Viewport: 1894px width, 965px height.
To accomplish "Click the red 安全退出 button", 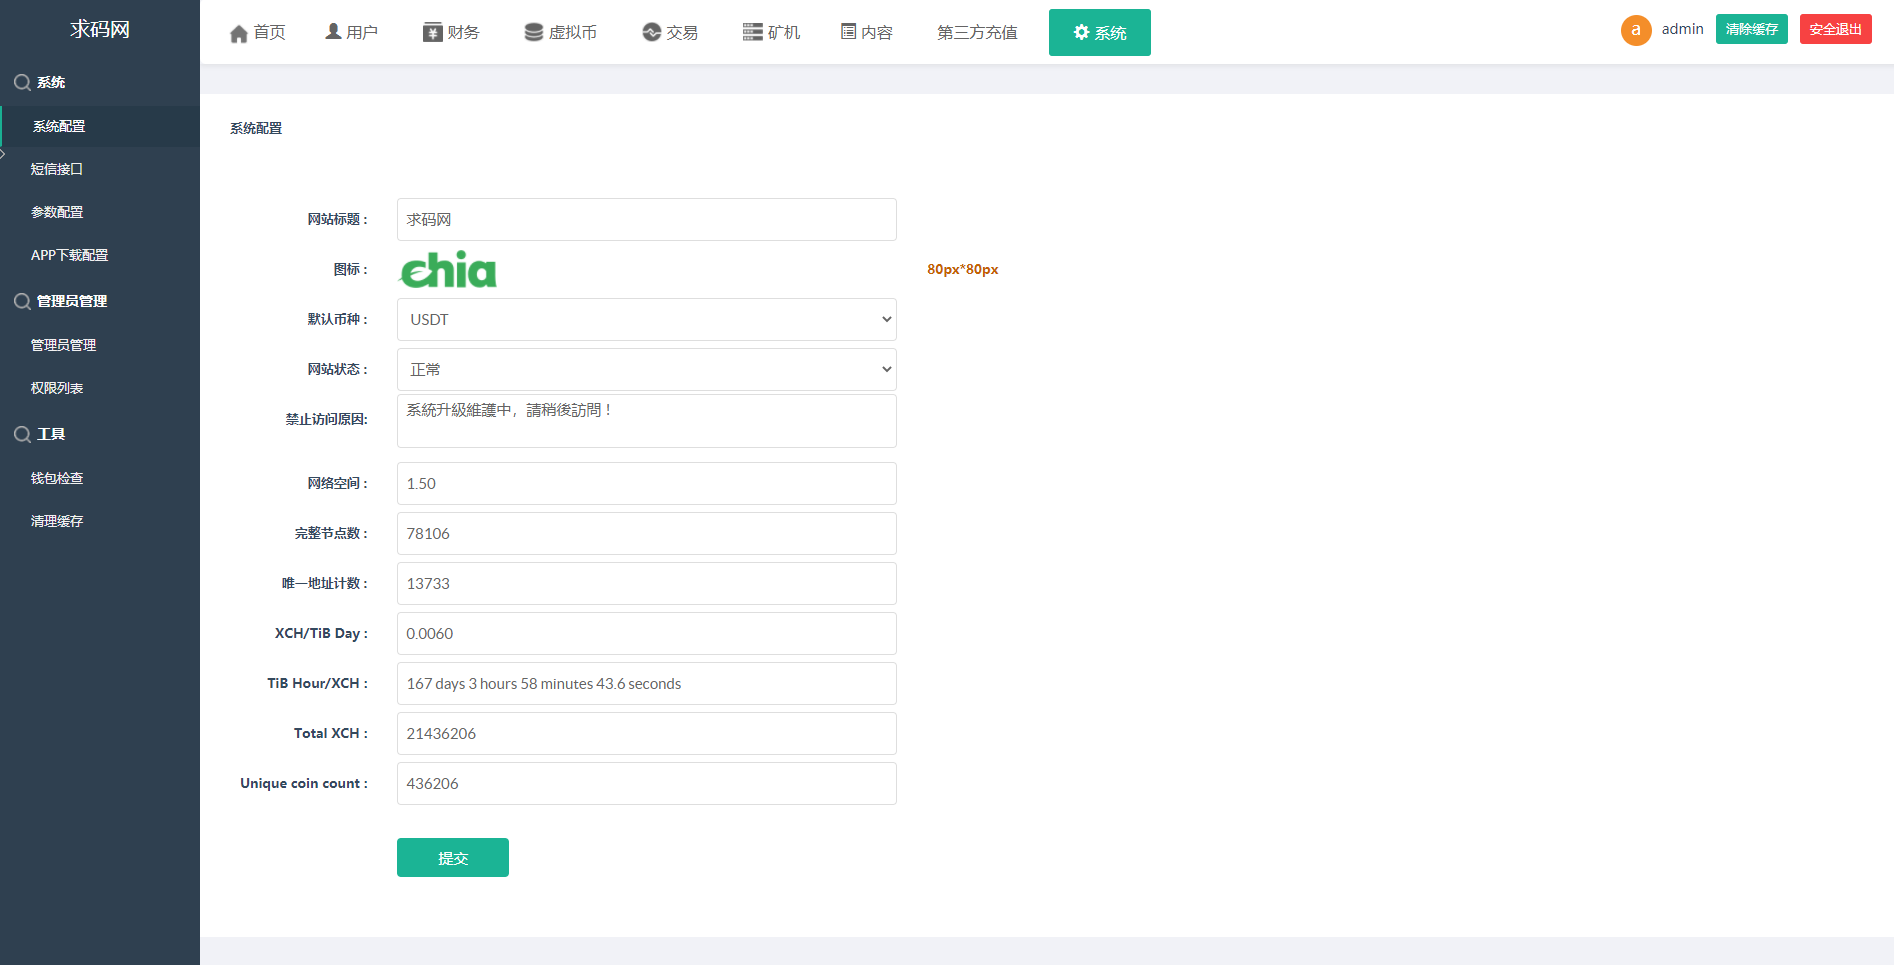I will coord(1836,29).
